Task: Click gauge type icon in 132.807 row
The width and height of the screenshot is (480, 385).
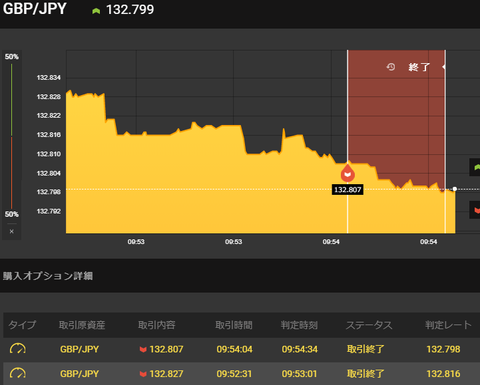Action: click(18, 349)
